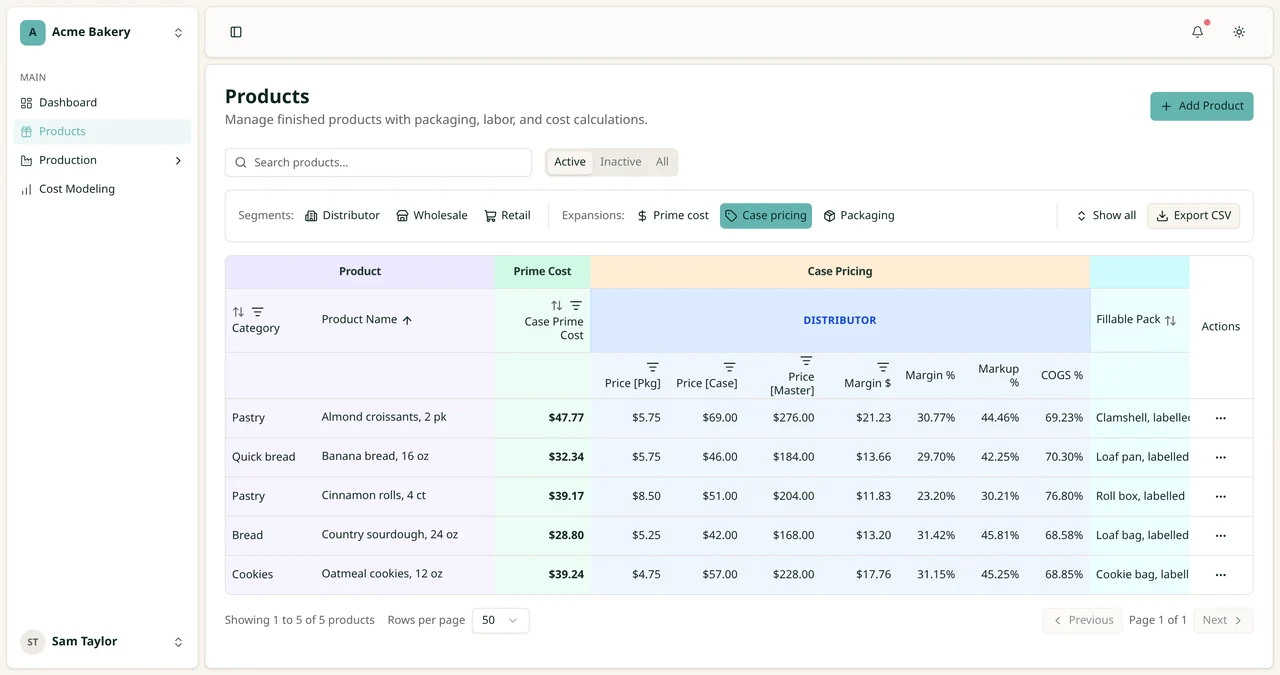
Task: Open actions menu for Almond croissants
Action: tap(1220, 418)
